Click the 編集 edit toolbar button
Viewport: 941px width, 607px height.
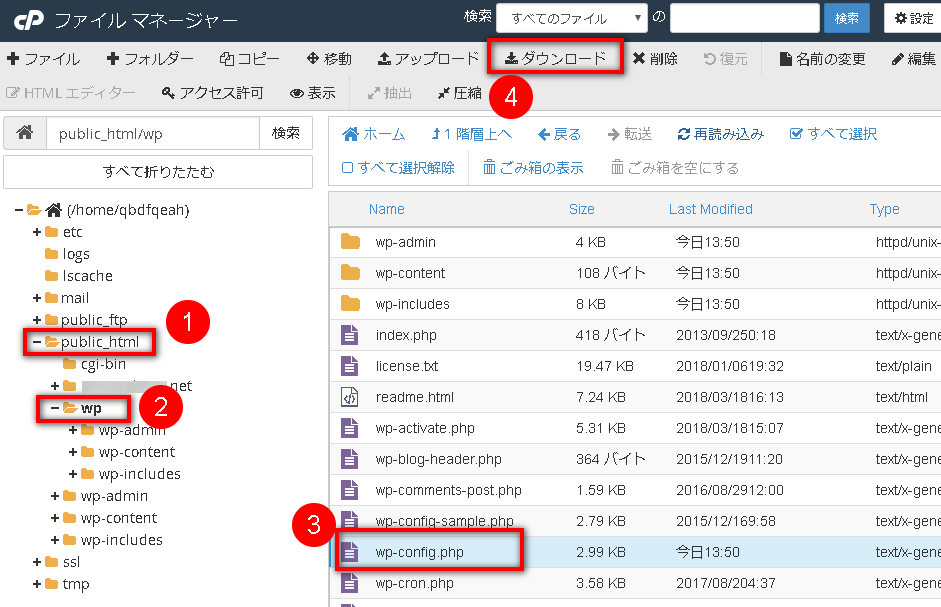point(913,59)
